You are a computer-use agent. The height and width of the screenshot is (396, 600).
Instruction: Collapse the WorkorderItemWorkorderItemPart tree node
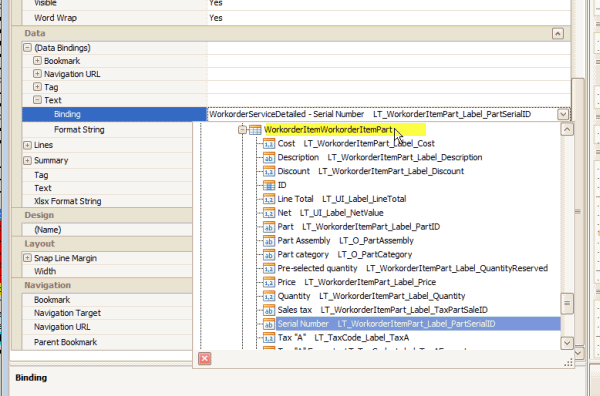[242, 130]
